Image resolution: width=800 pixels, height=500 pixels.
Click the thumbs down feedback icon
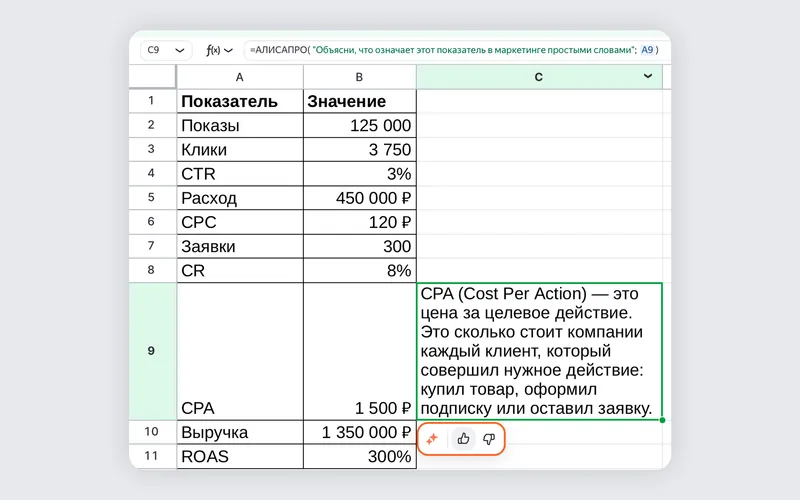click(489, 439)
